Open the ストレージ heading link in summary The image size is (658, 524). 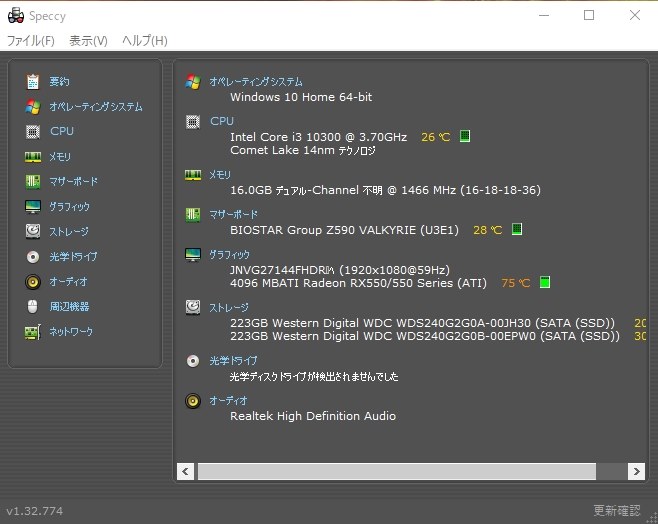point(229,308)
